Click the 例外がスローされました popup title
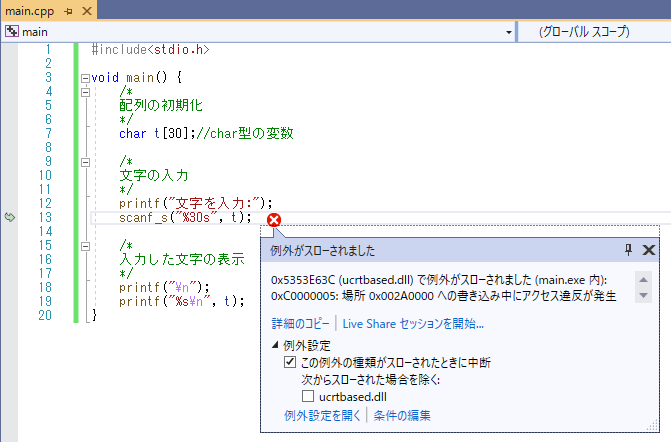The width and height of the screenshot is (671, 442). pyautogui.click(x=322, y=250)
